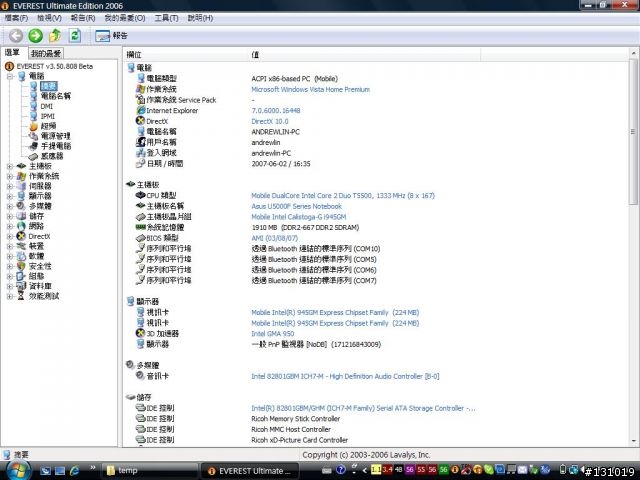The image size is (640, 480).
Task: Select the 網路 network tree node
Action: (36, 226)
